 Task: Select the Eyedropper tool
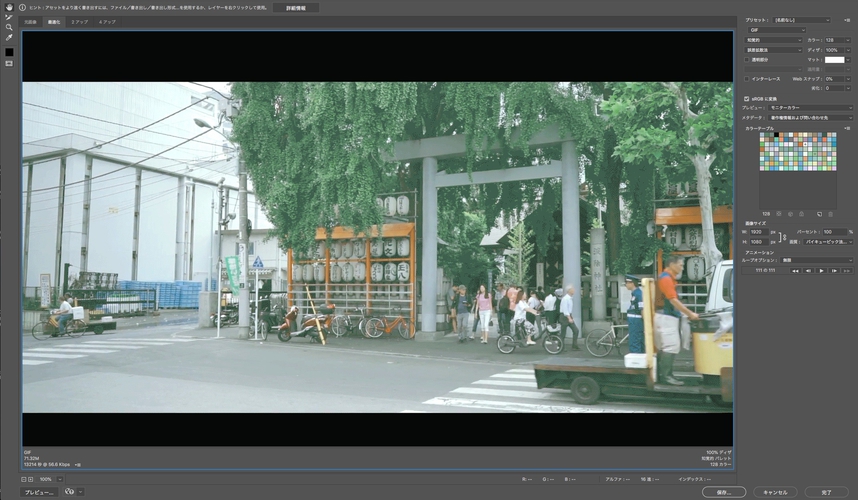(9, 38)
